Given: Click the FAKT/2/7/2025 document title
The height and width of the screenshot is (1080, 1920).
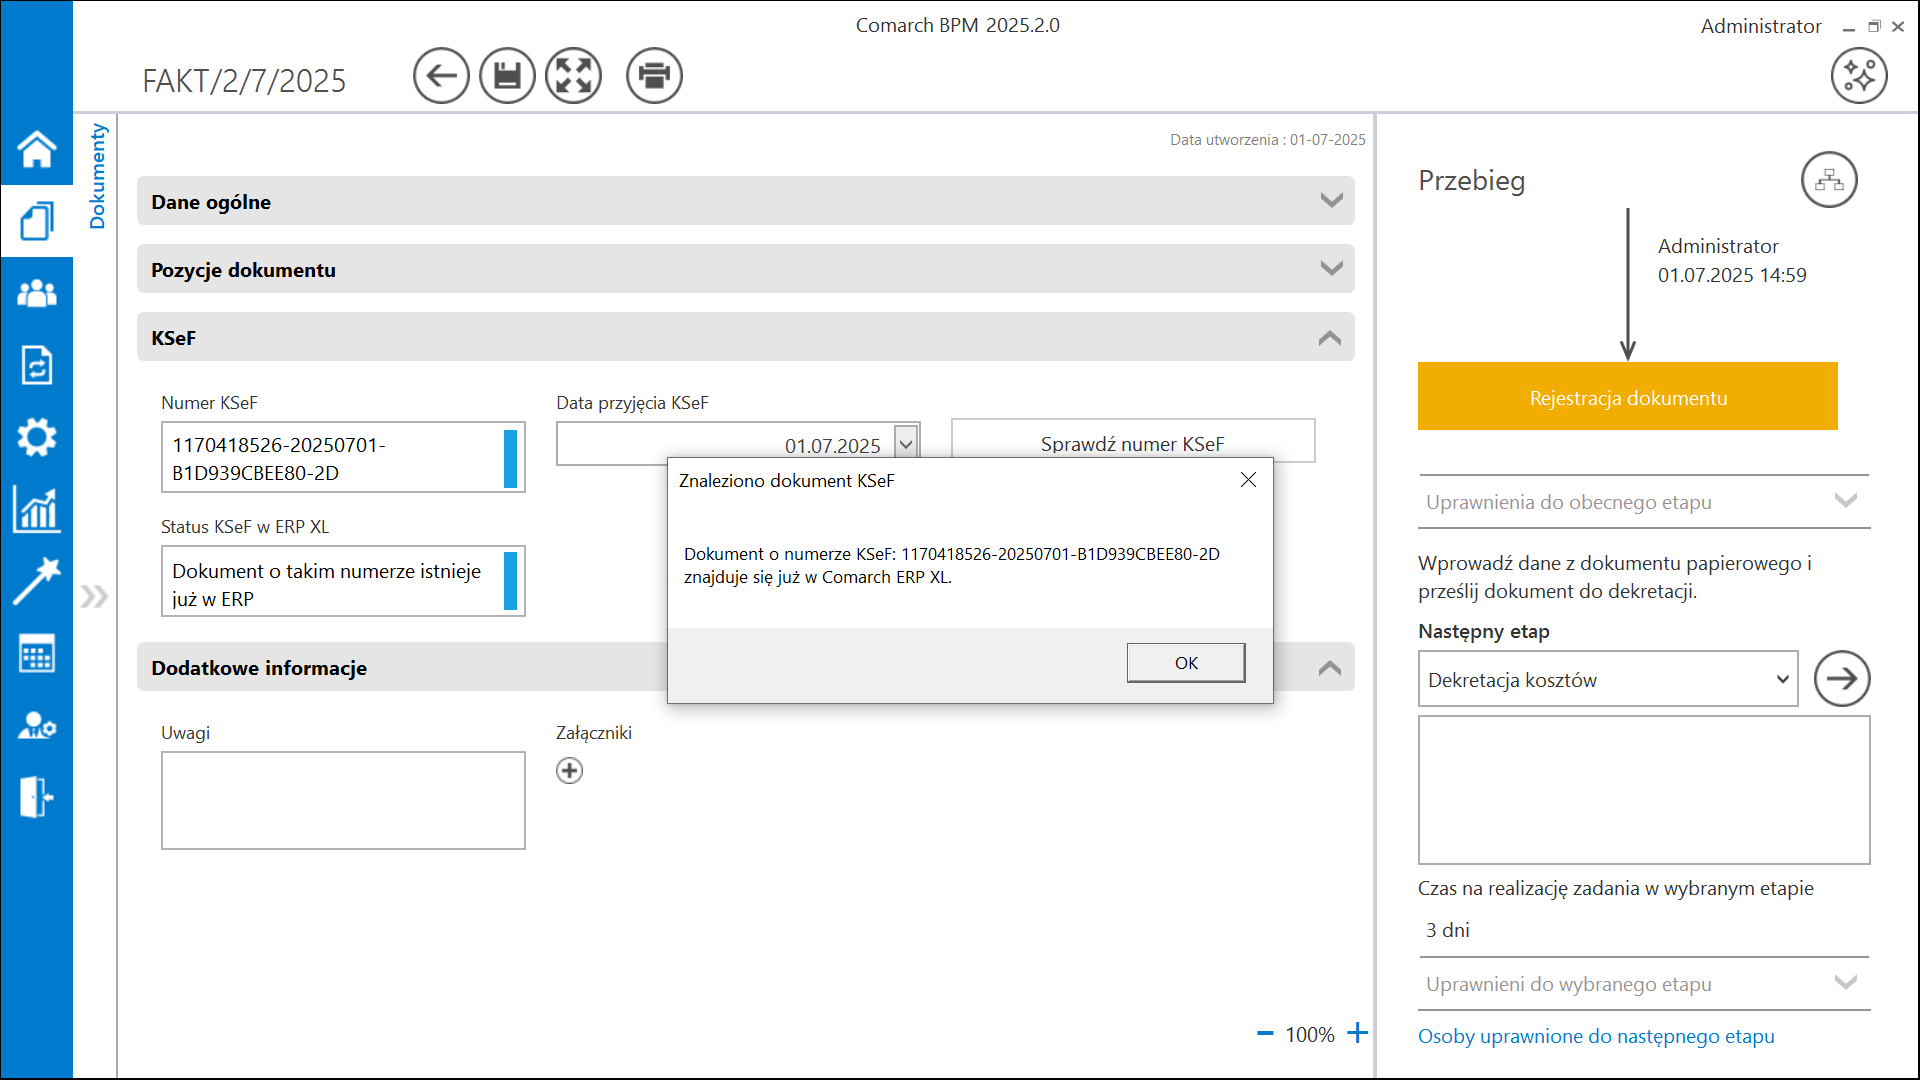Looking at the screenshot, I should 244,80.
